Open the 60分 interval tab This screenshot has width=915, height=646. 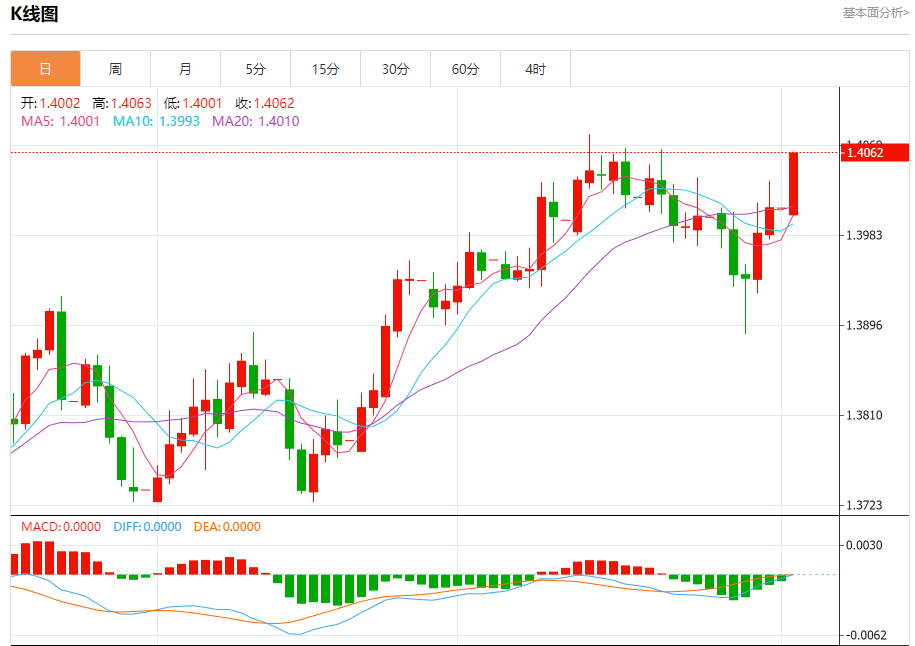click(x=466, y=69)
